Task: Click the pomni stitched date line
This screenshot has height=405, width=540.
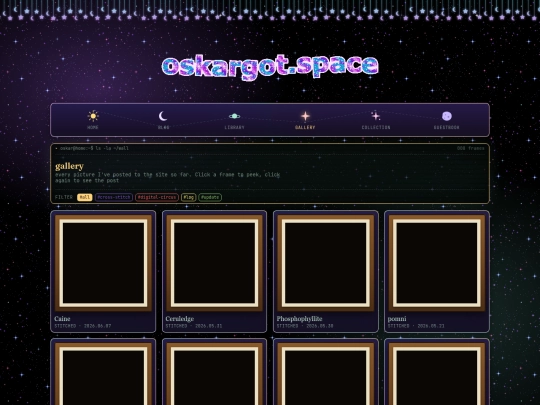Action: tap(416, 326)
